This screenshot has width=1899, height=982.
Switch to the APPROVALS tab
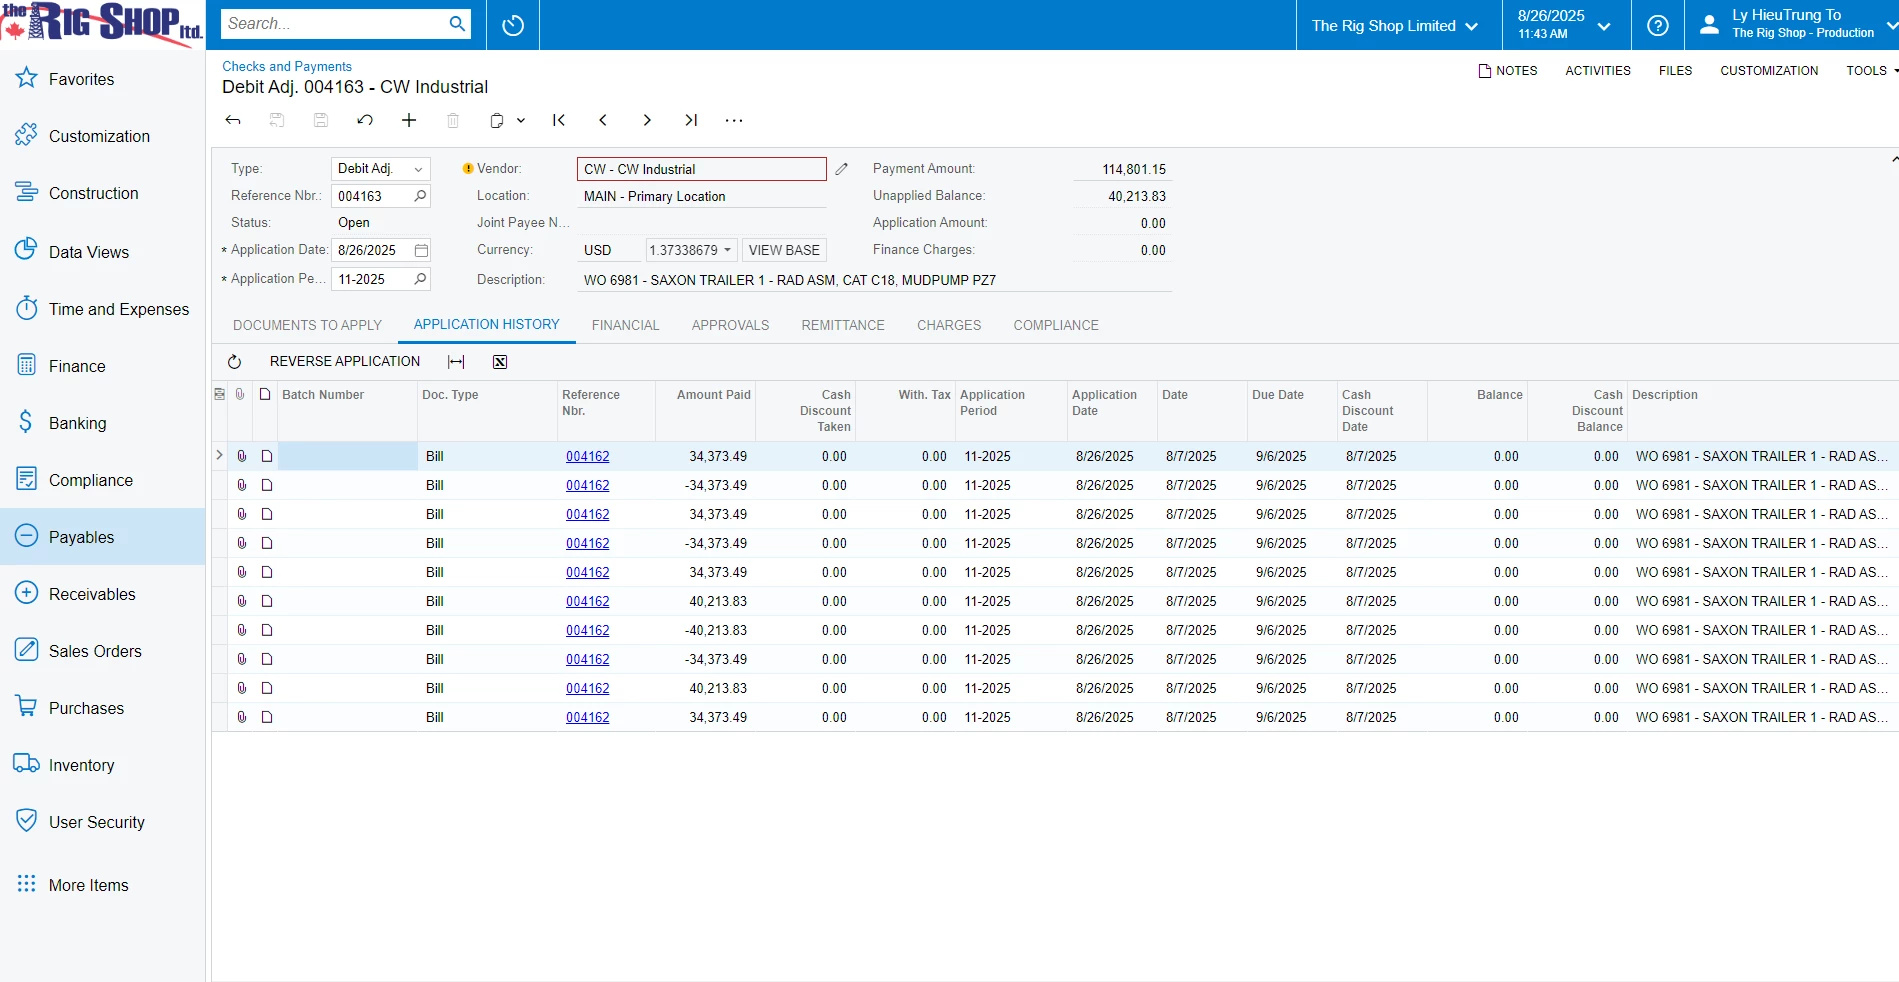click(x=730, y=325)
